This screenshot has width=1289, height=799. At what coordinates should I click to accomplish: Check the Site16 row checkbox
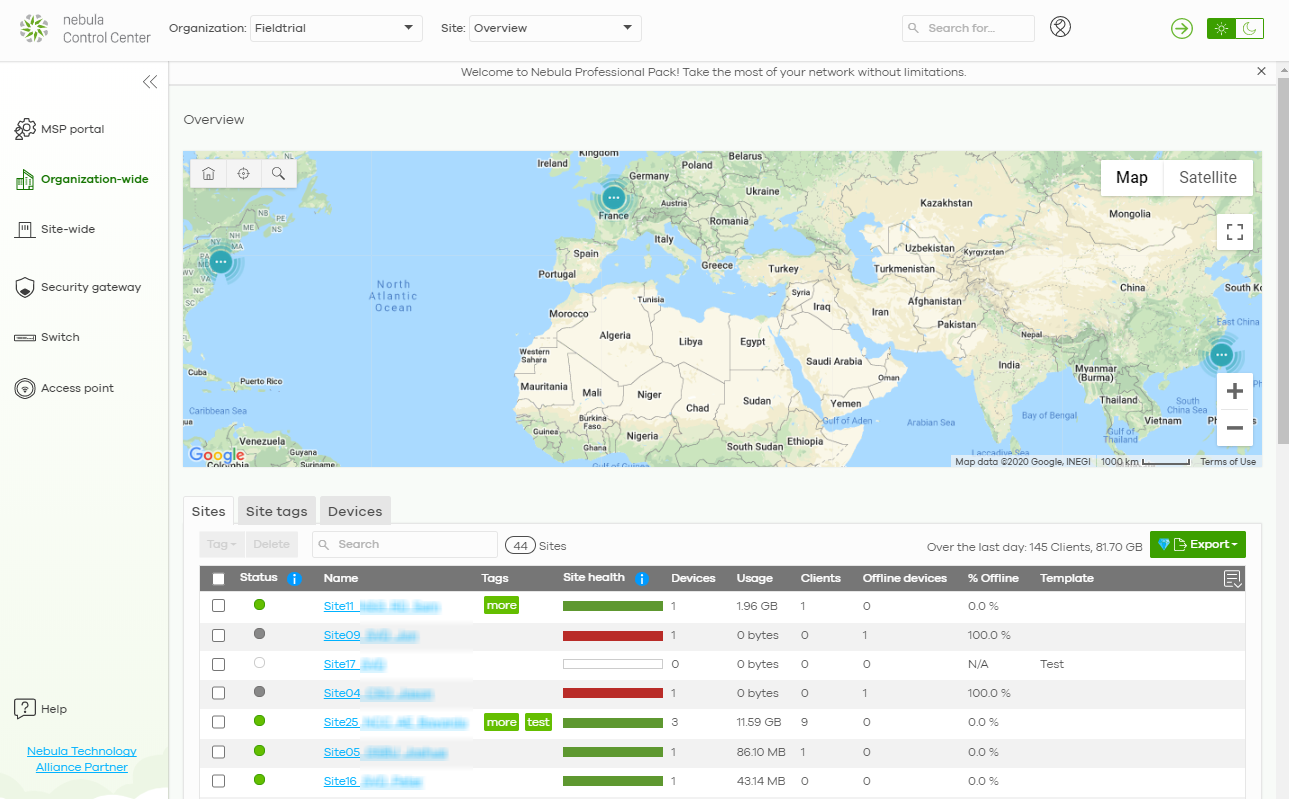tap(219, 781)
